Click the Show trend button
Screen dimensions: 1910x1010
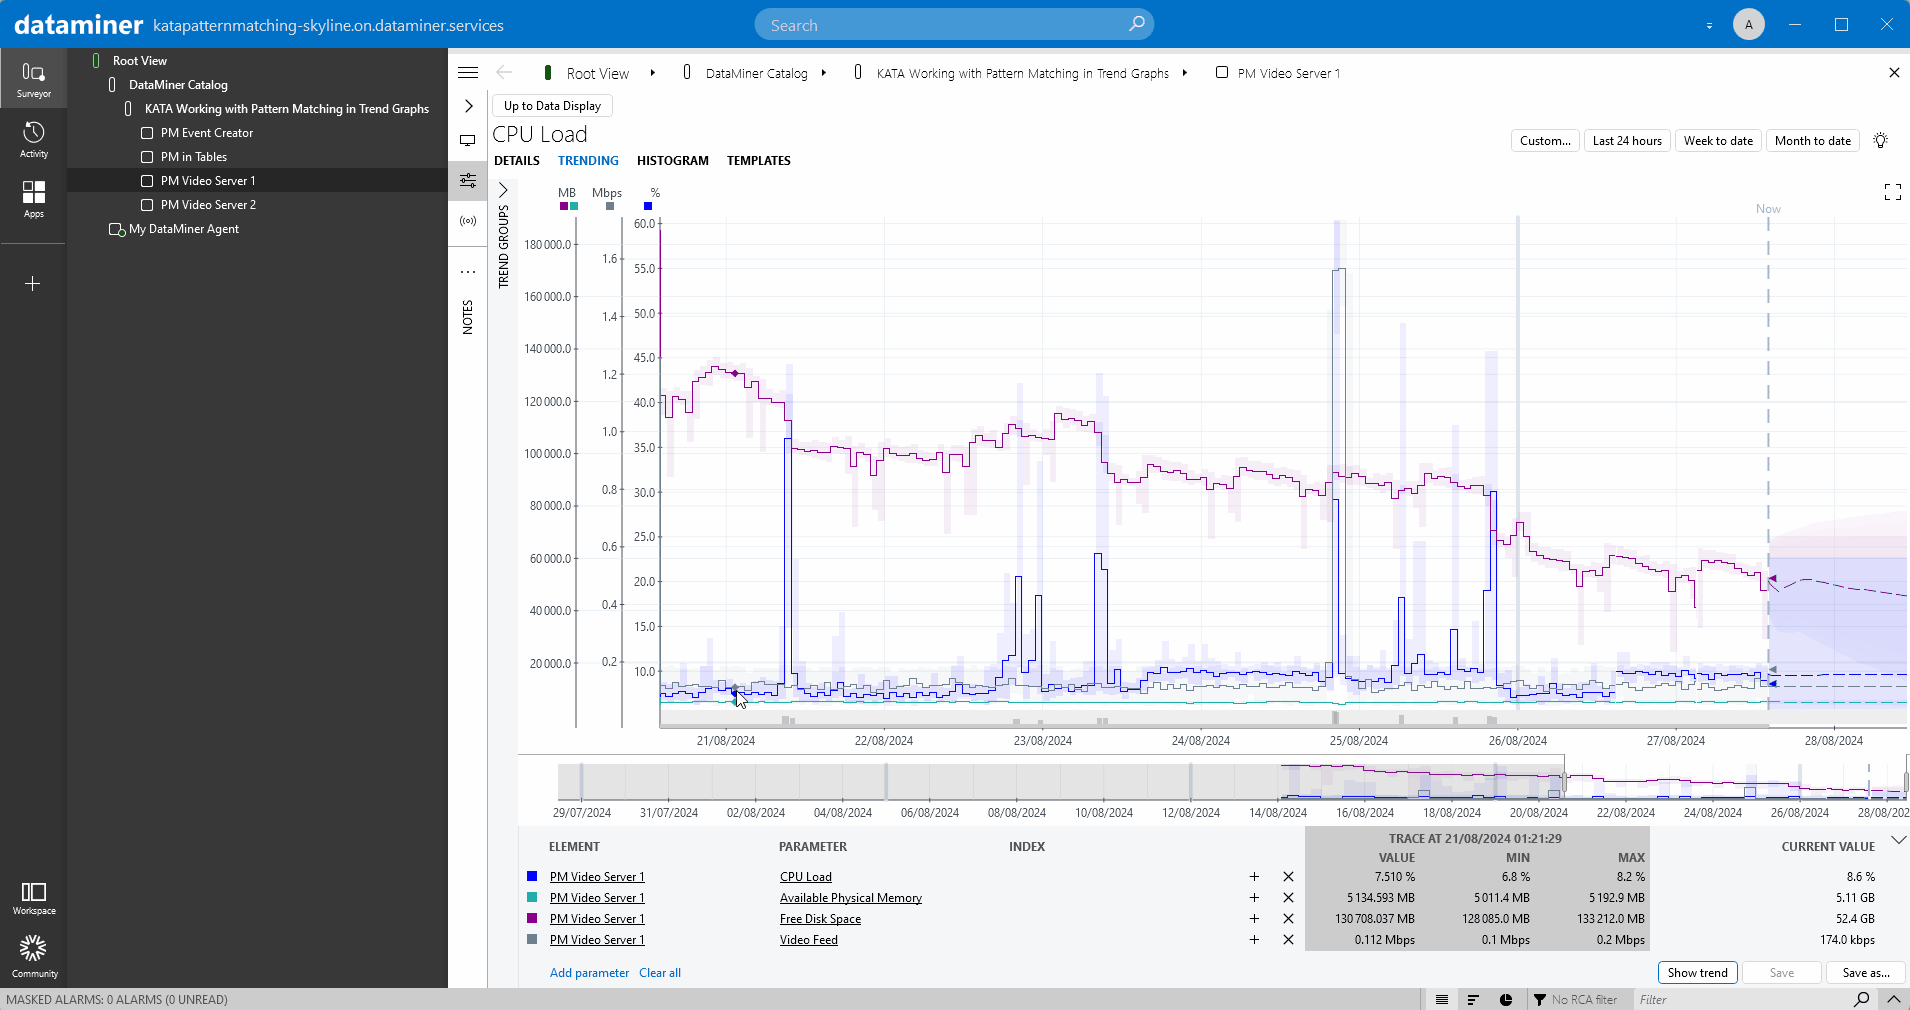(x=1697, y=972)
